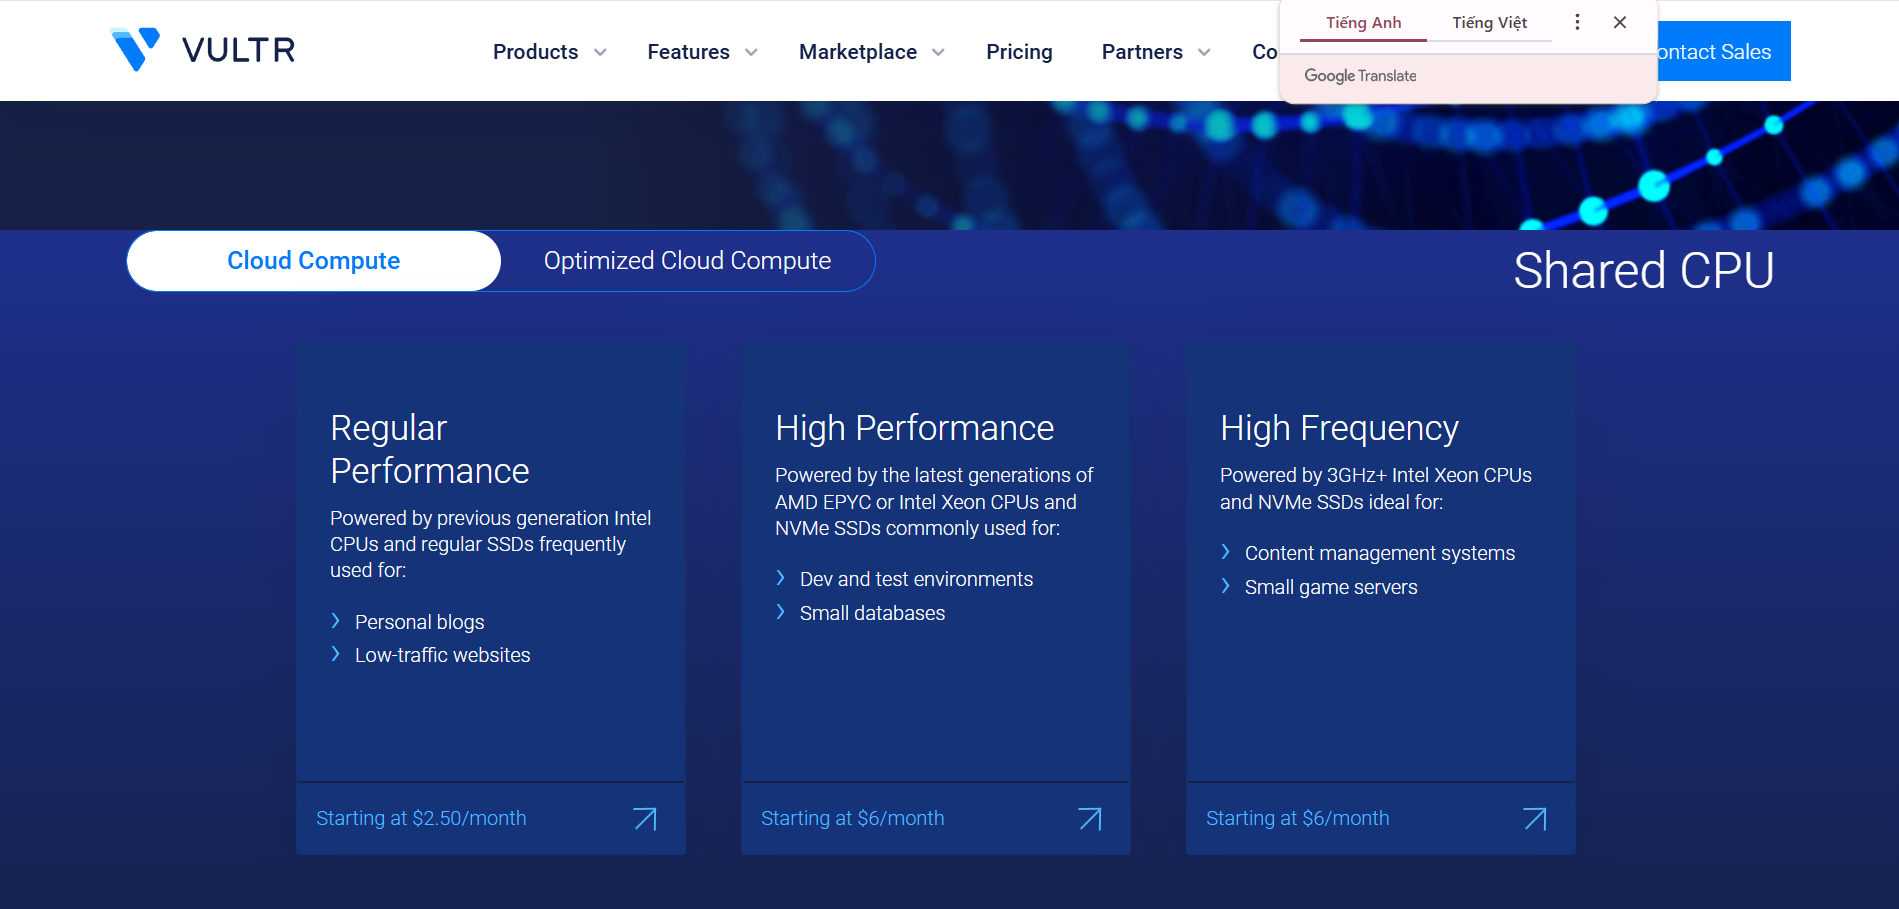Expand the Features dropdown menu
1899x909 pixels.
click(701, 52)
